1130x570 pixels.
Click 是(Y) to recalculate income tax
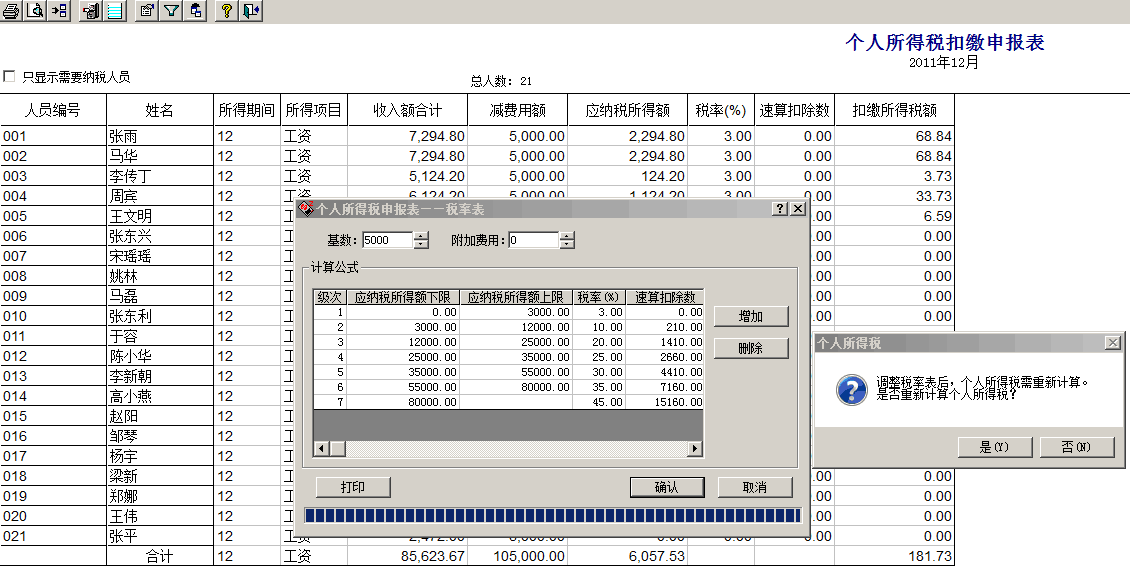click(993, 447)
